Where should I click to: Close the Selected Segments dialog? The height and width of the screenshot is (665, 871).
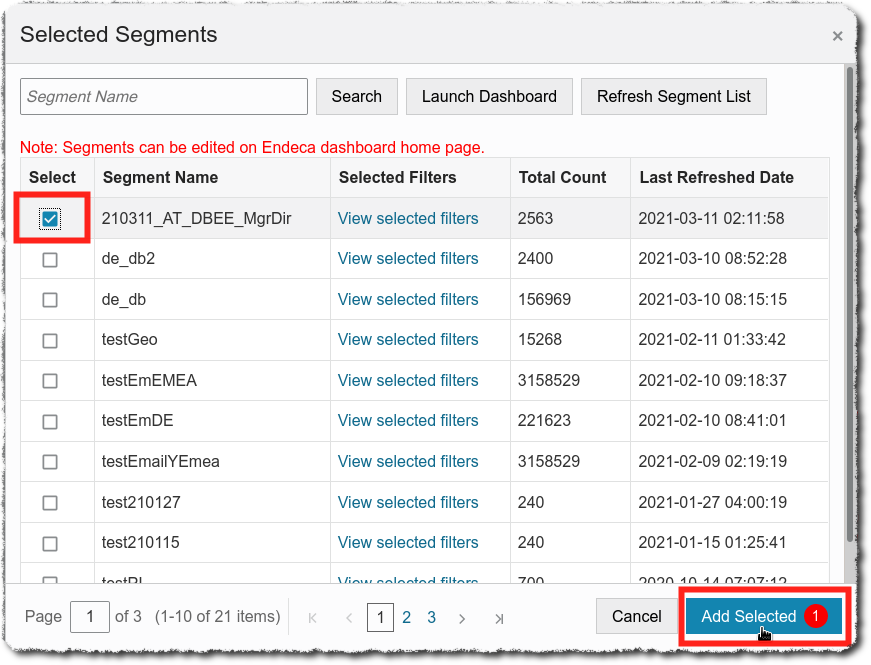pyautogui.click(x=837, y=36)
